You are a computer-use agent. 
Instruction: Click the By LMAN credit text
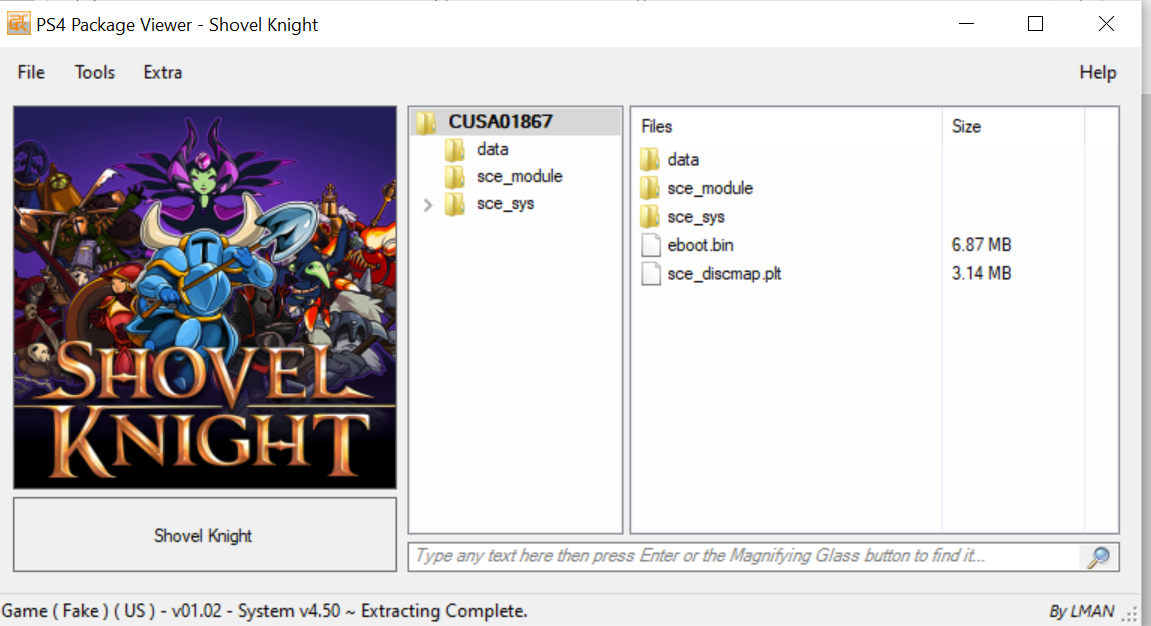pyautogui.click(x=1081, y=611)
